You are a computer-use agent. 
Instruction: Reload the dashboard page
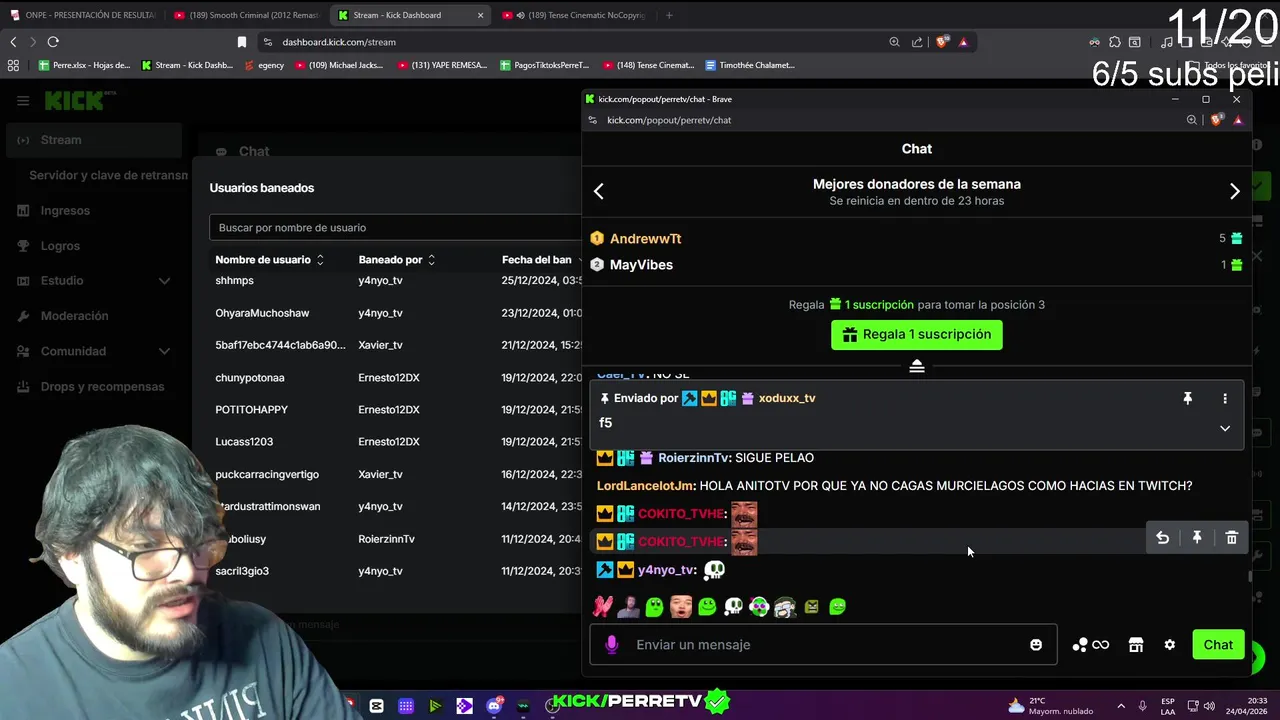pyautogui.click(x=53, y=42)
